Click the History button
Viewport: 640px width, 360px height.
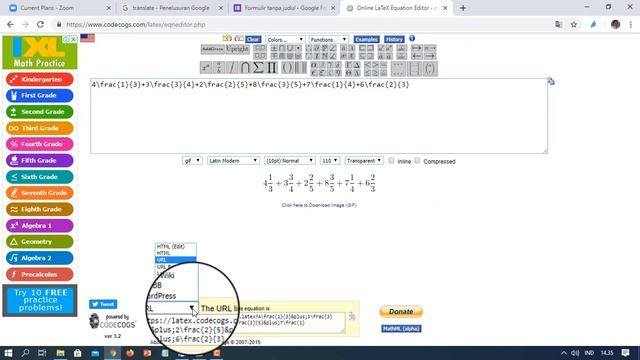click(394, 40)
